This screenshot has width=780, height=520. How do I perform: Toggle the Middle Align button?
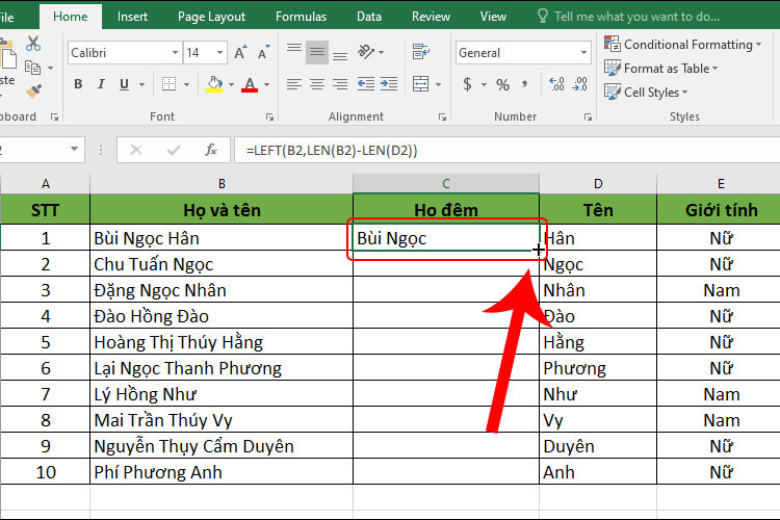317,52
